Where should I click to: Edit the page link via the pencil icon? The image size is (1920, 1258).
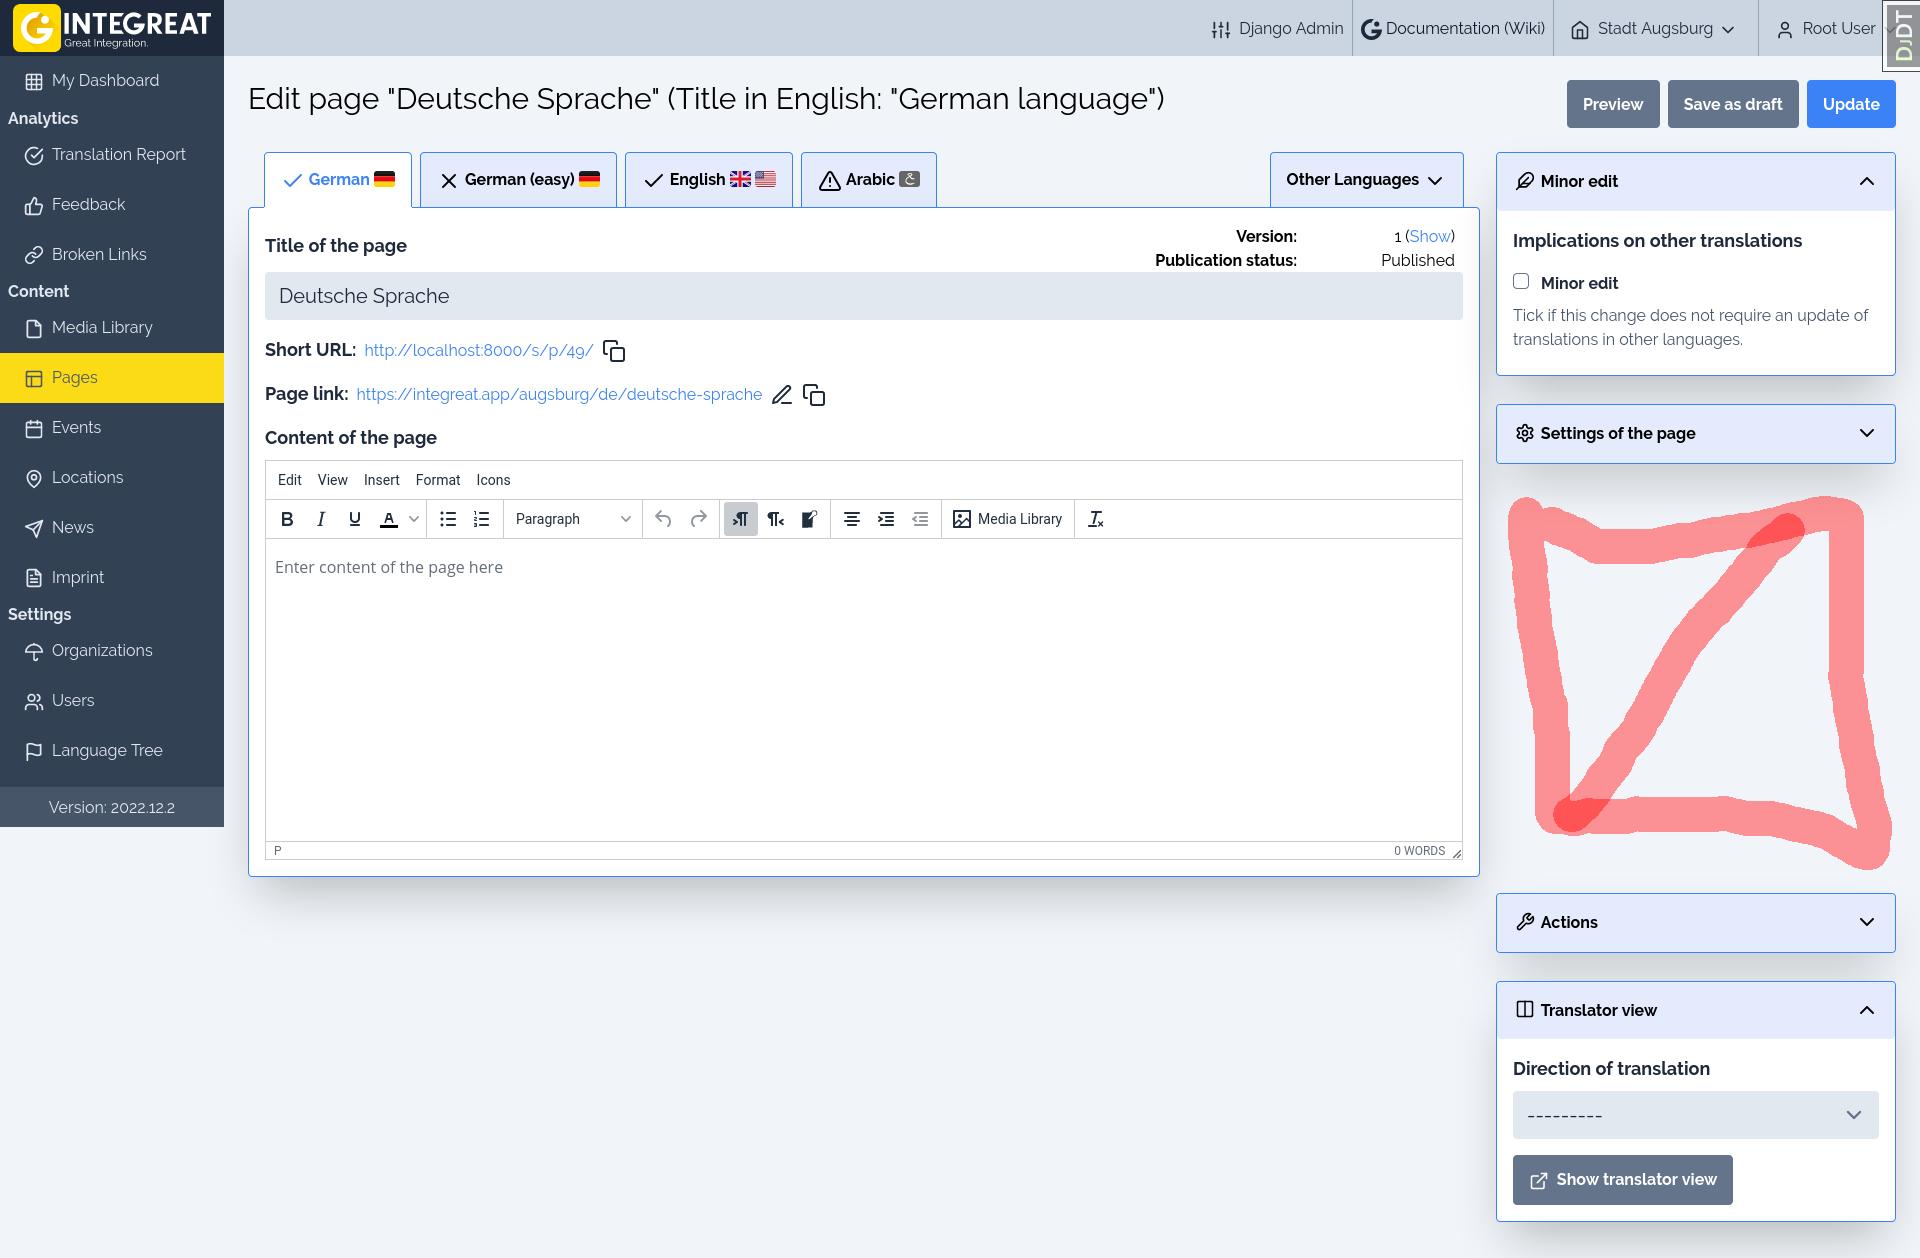tap(782, 395)
